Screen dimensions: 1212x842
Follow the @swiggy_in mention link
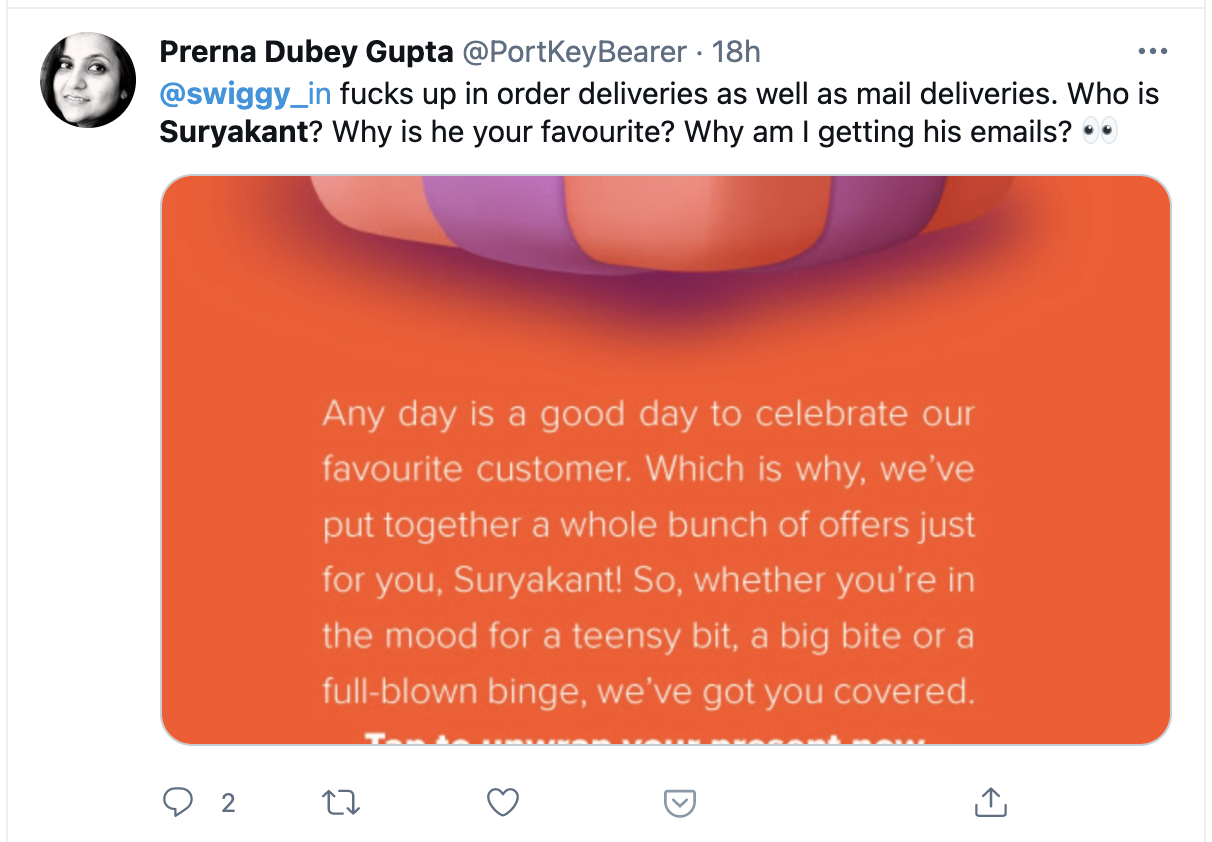[245, 94]
